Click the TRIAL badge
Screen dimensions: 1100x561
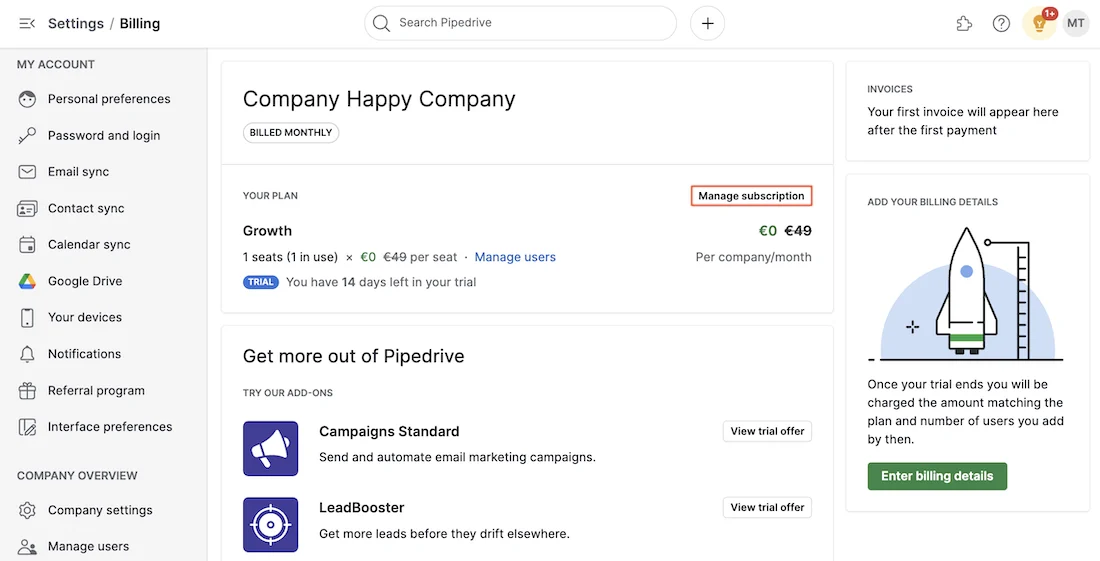pos(261,282)
